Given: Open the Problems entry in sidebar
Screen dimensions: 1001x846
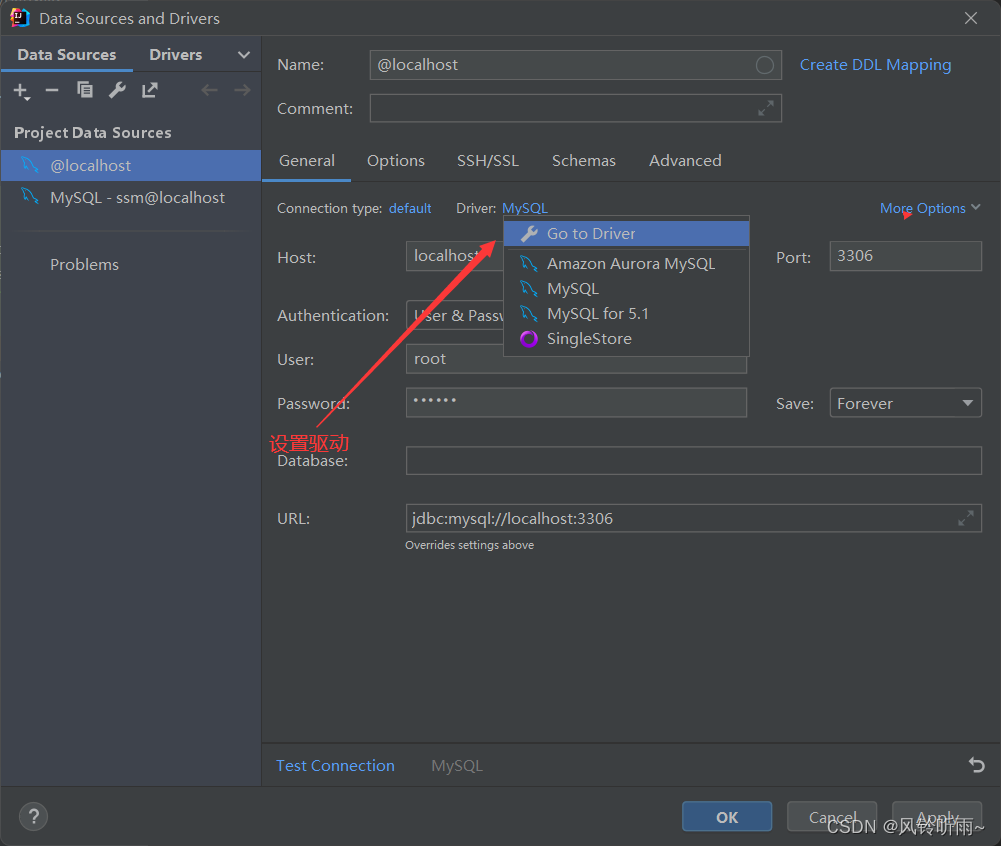Looking at the screenshot, I should point(84,264).
